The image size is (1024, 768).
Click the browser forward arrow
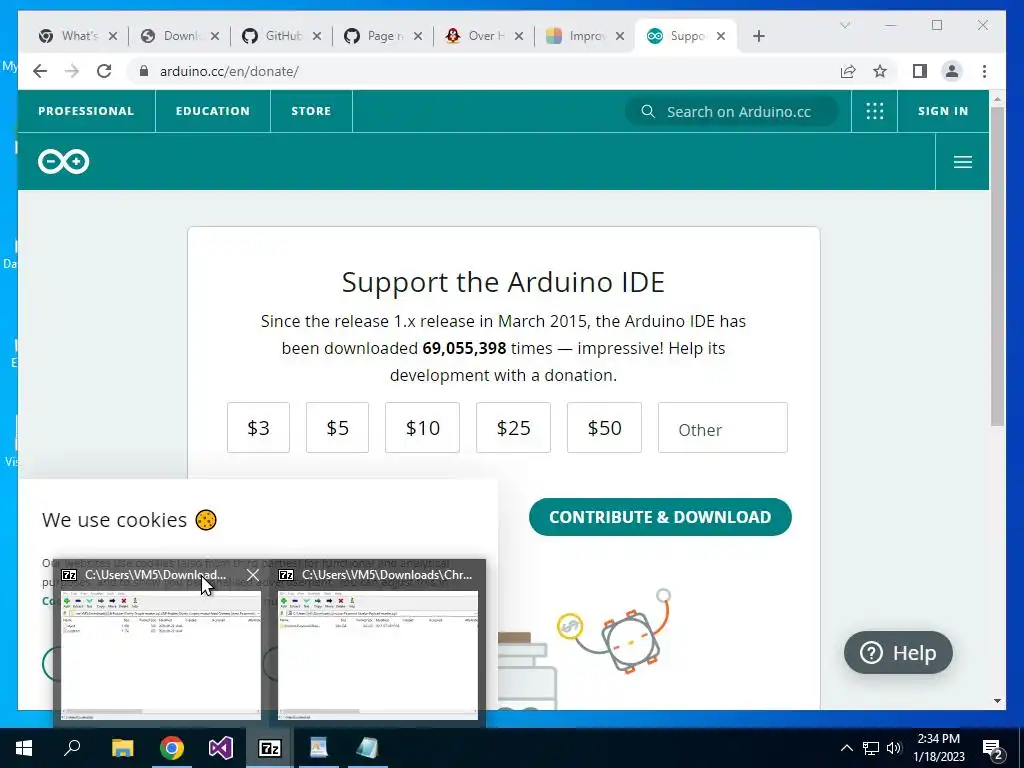(72, 71)
